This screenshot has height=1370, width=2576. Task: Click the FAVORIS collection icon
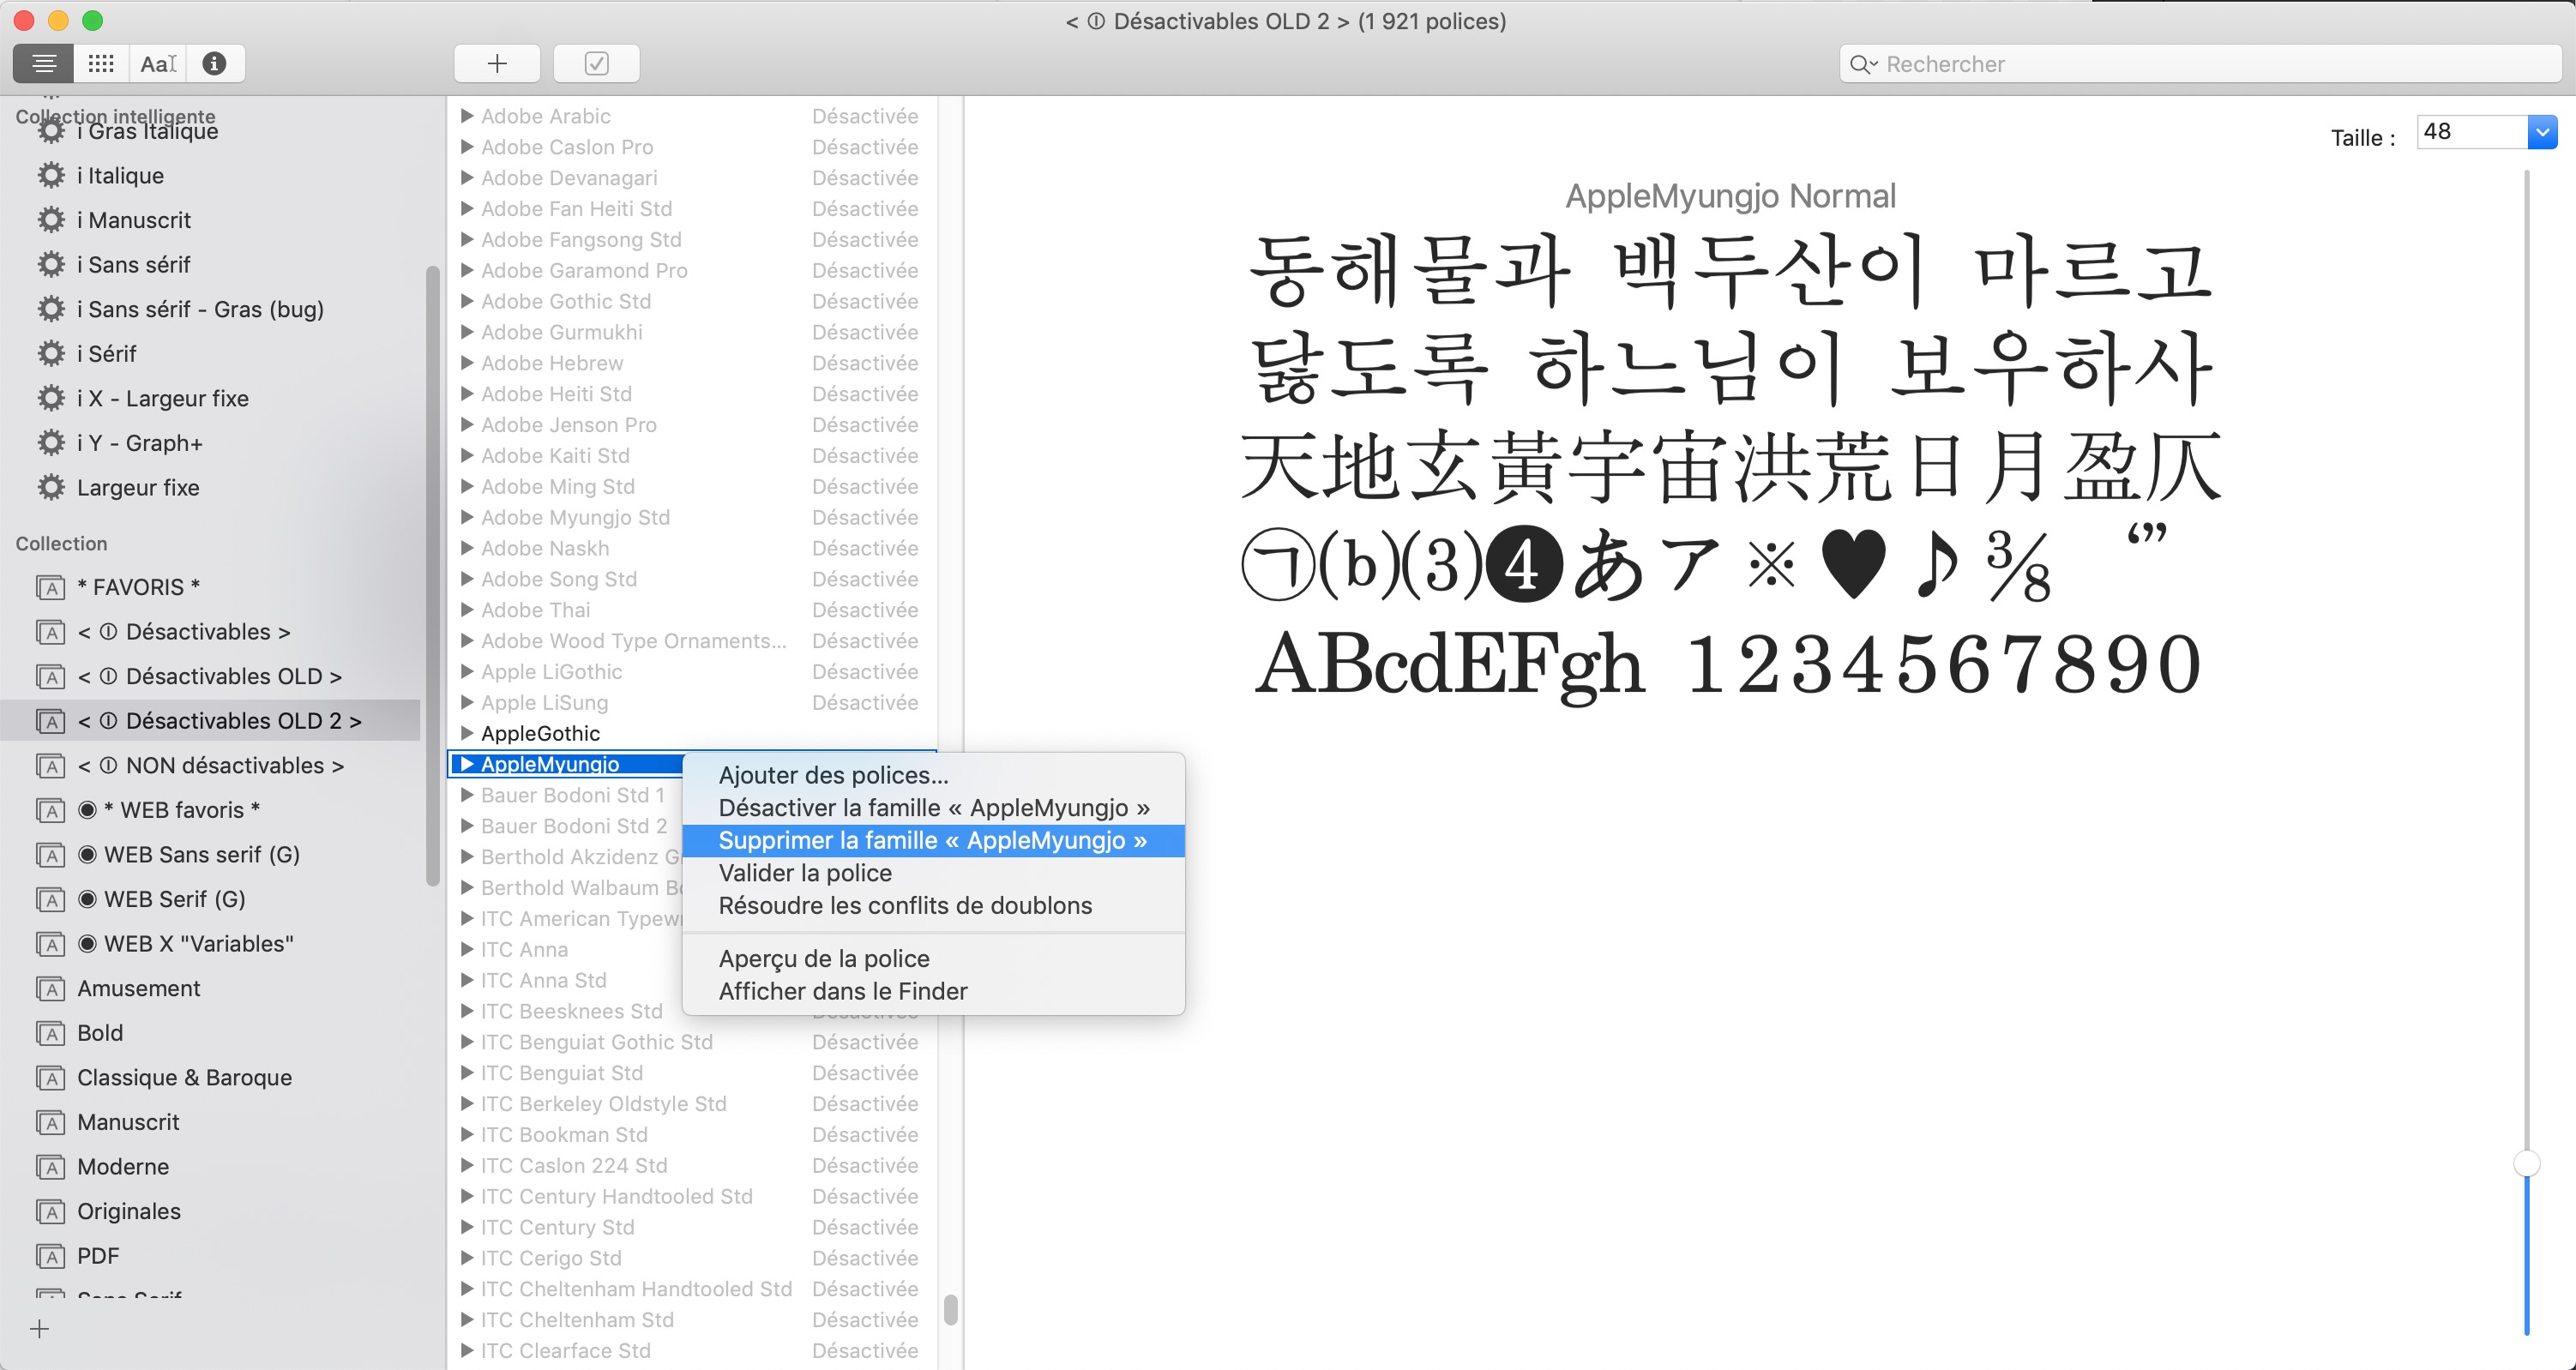pyautogui.click(x=51, y=588)
